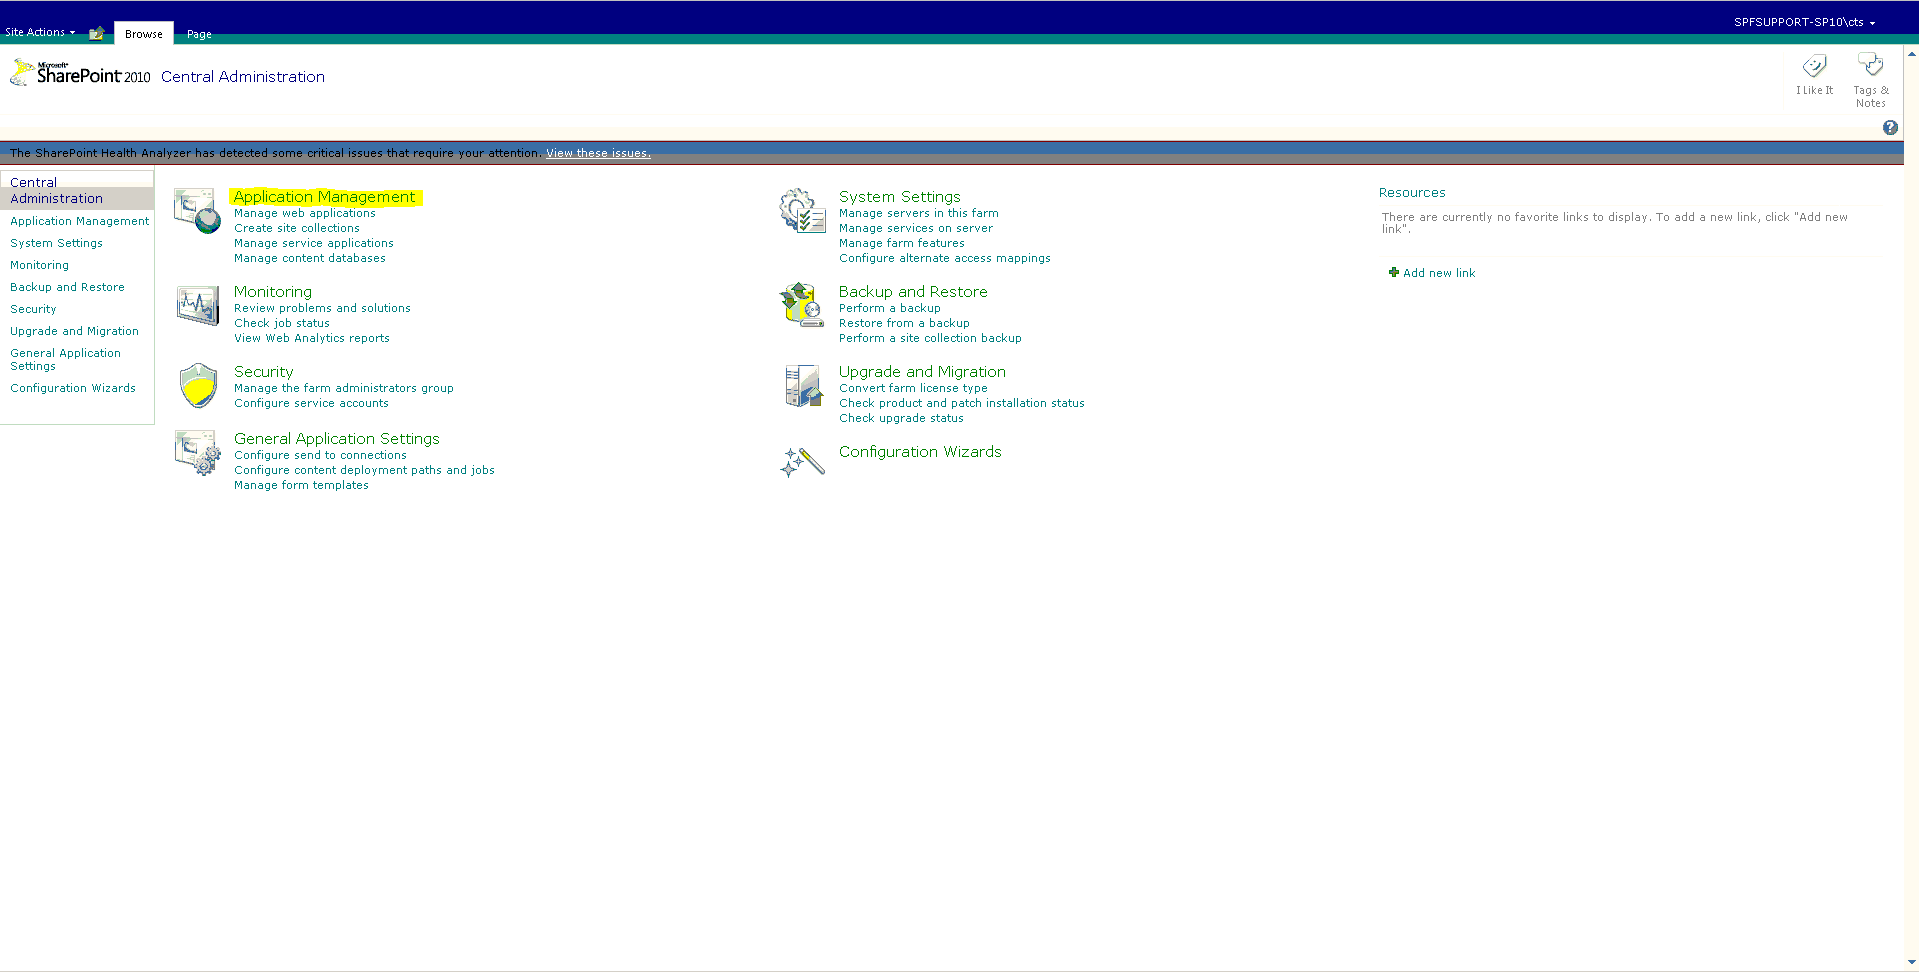Click Configure alternate access mappings link

tap(945, 258)
